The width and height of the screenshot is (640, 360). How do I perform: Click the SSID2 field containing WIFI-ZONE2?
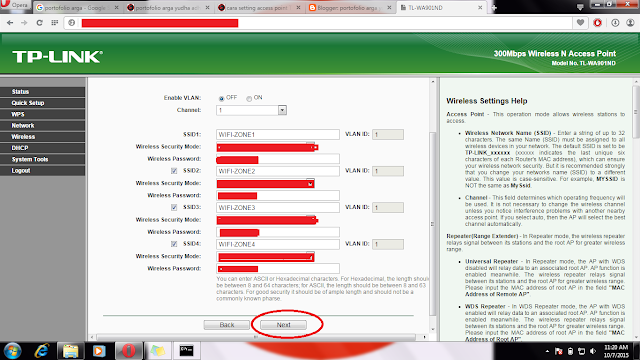click(278, 171)
